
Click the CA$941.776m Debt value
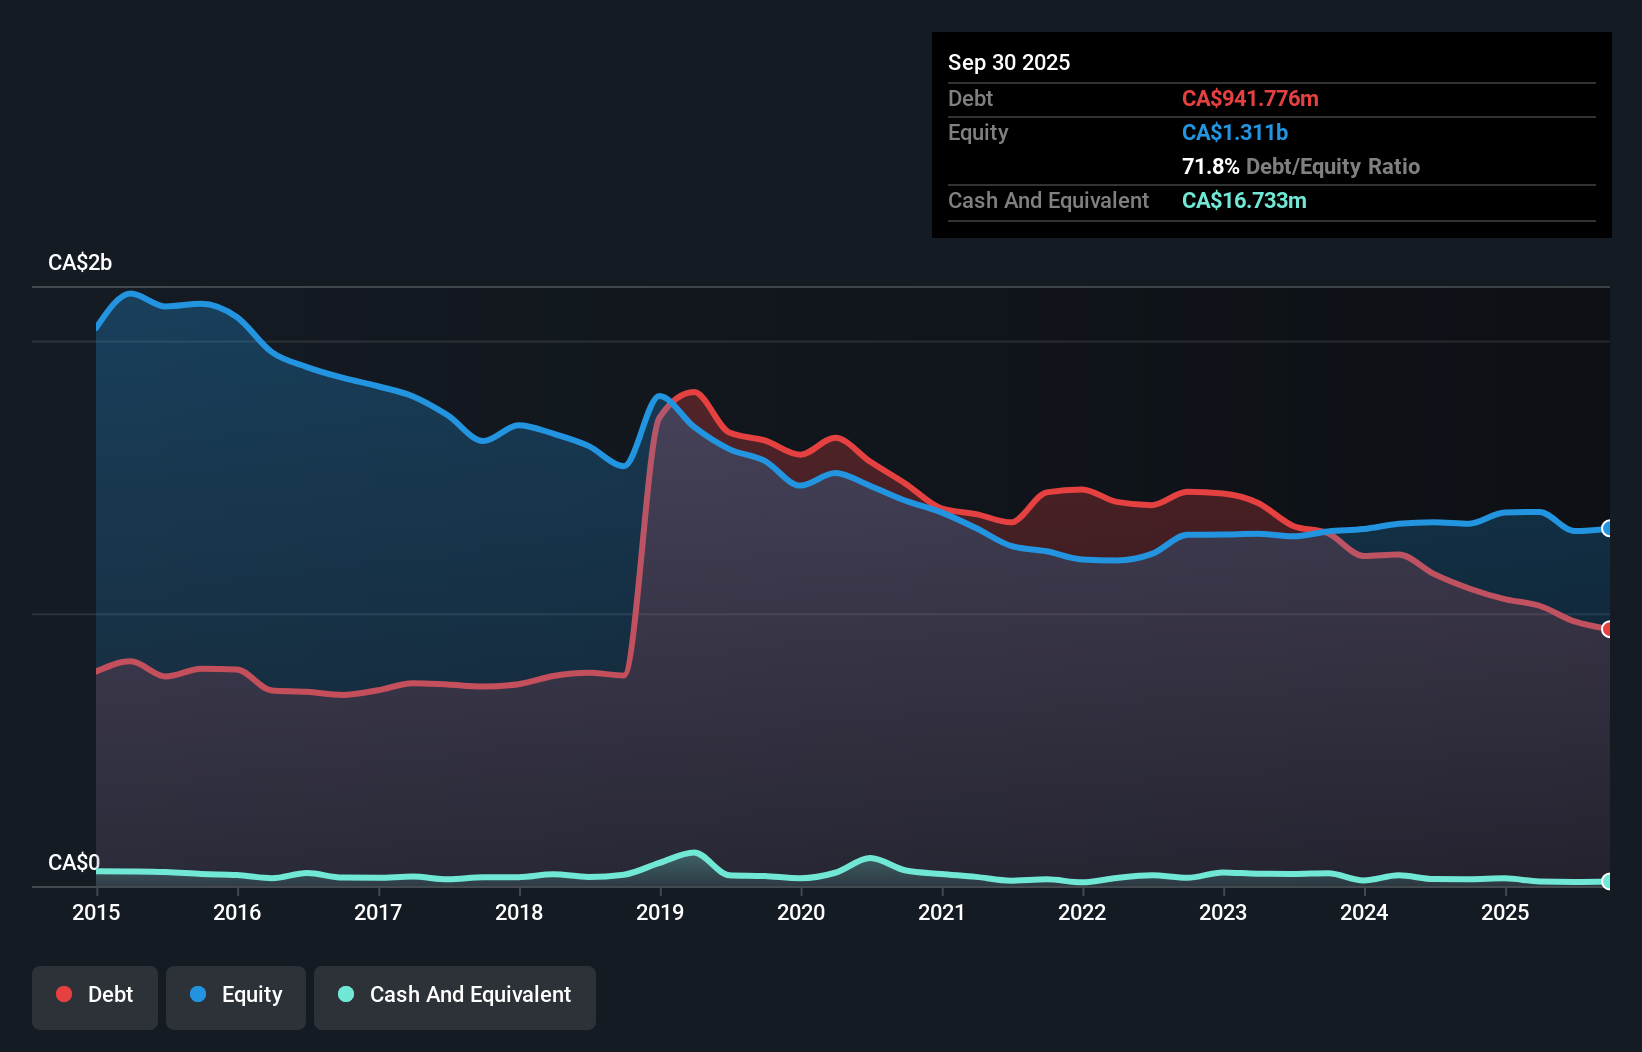(1251, 99)
